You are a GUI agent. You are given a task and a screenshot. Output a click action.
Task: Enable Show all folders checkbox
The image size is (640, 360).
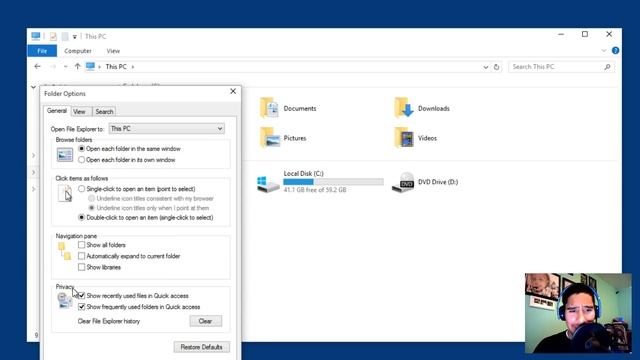81,245
